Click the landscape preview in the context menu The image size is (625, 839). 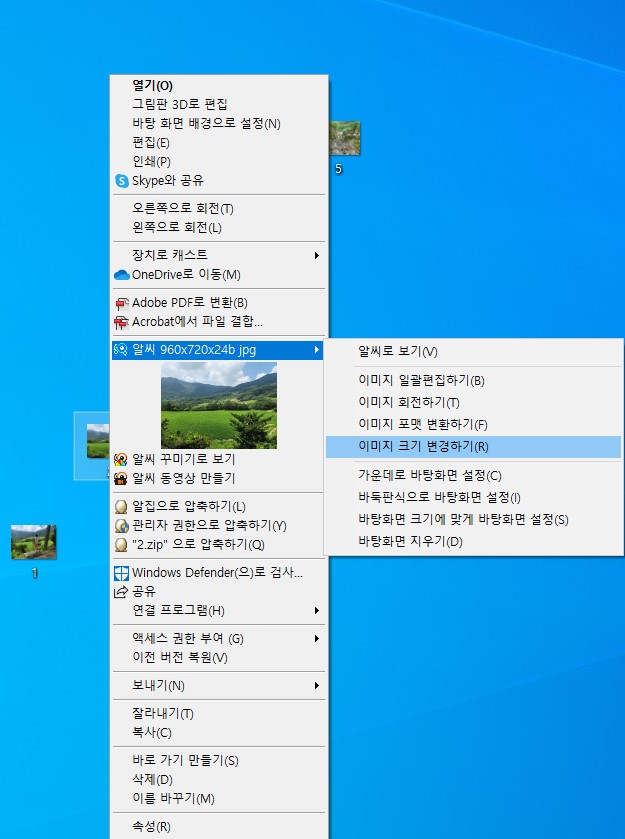[x=219, y=405]
